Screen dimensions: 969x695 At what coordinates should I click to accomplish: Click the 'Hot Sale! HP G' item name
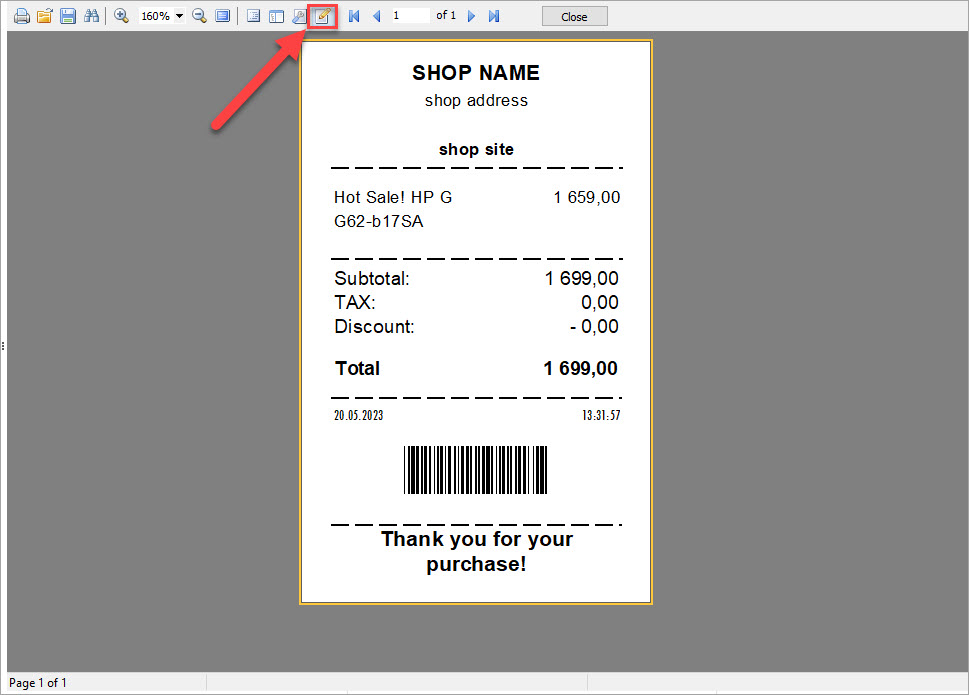393,197
